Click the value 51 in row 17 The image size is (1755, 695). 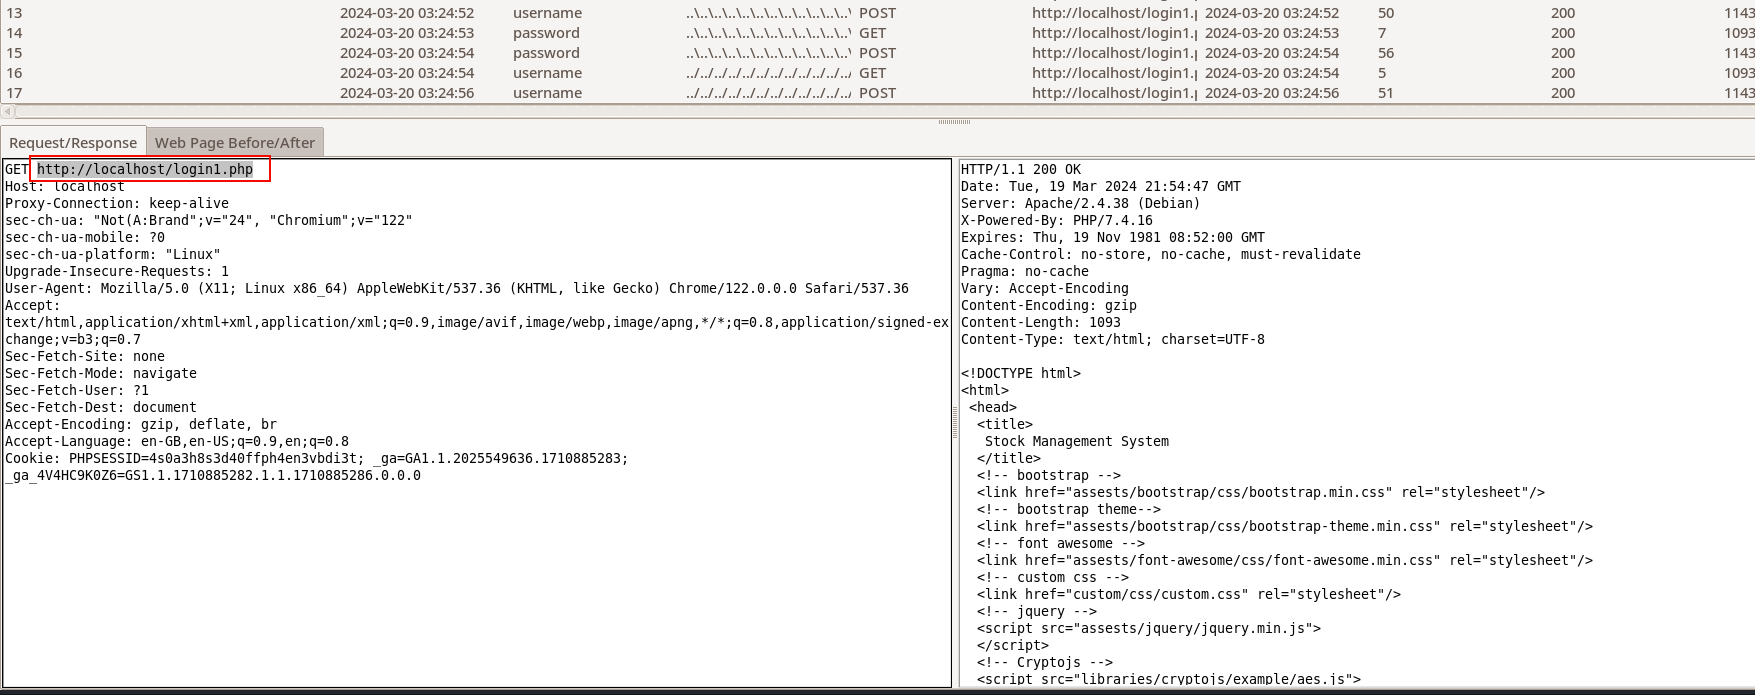pyautogui.click(x=1386, y=93)
